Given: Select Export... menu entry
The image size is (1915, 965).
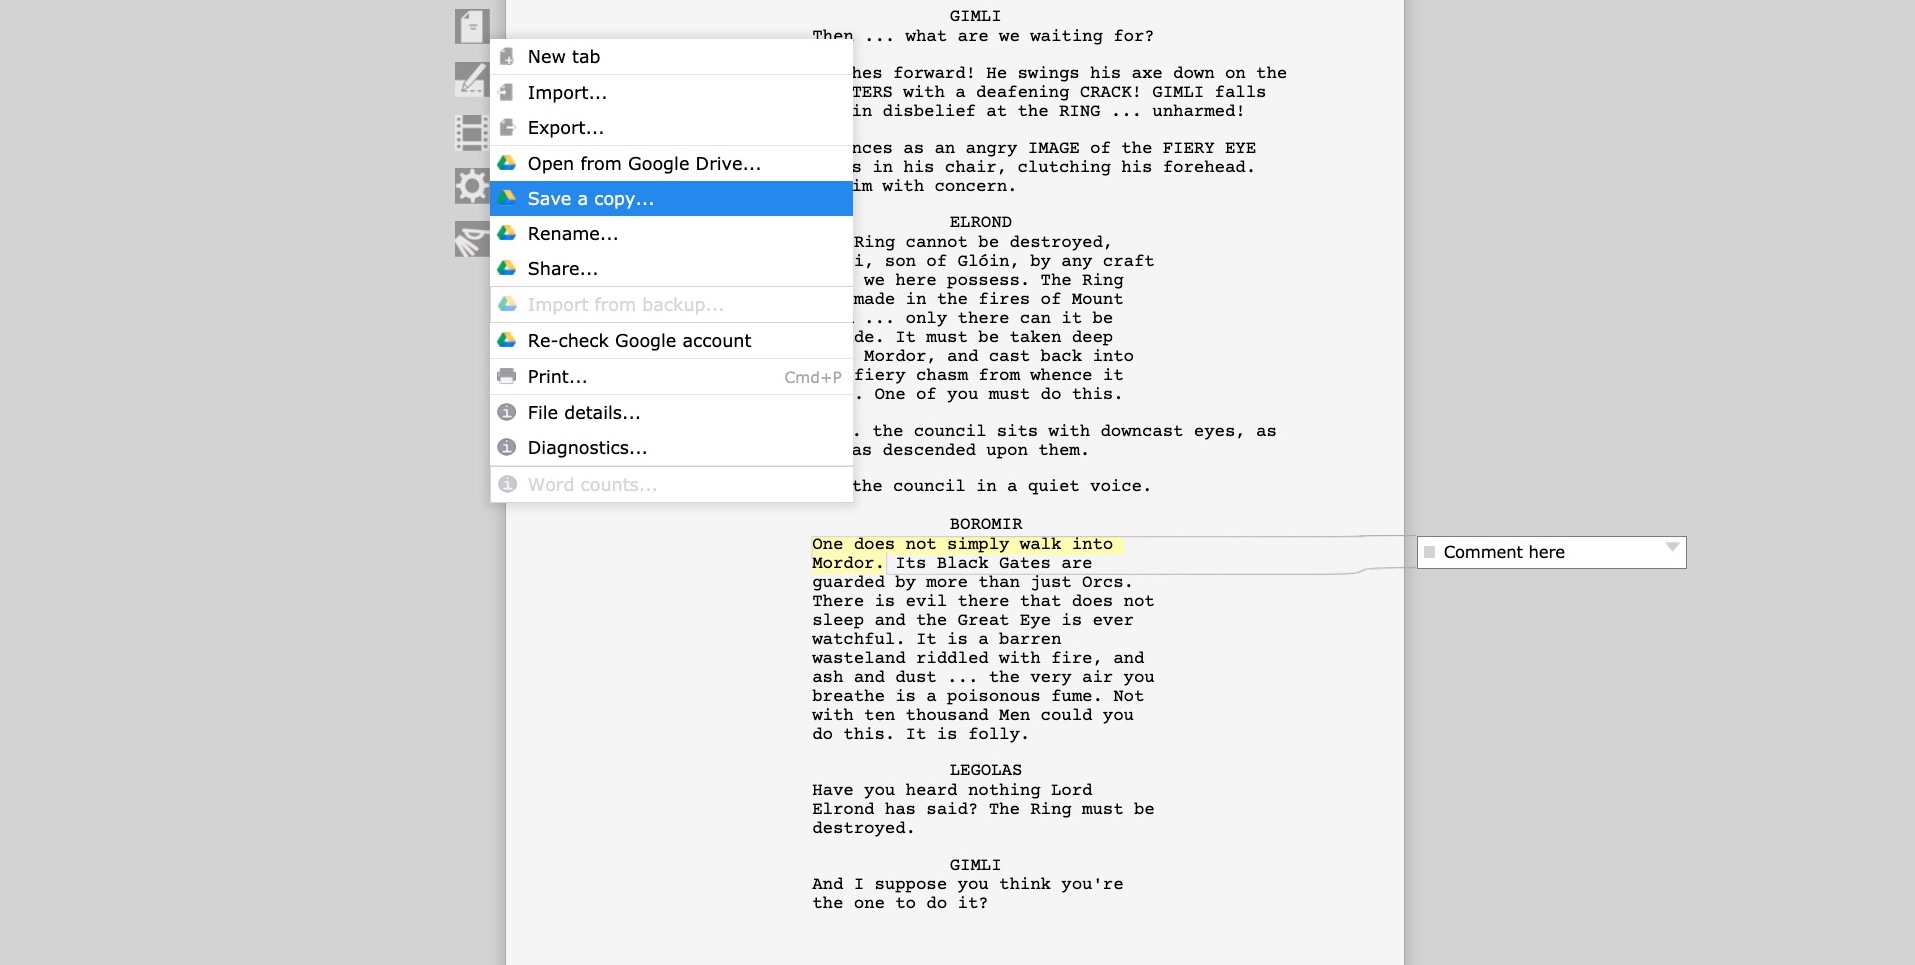Looking at the screenshot, I should (566, 128).
